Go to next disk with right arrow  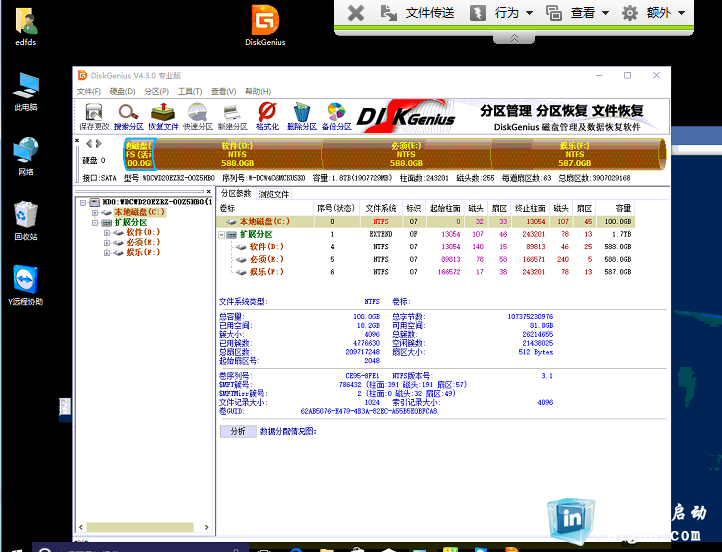[x=99, y=144]
